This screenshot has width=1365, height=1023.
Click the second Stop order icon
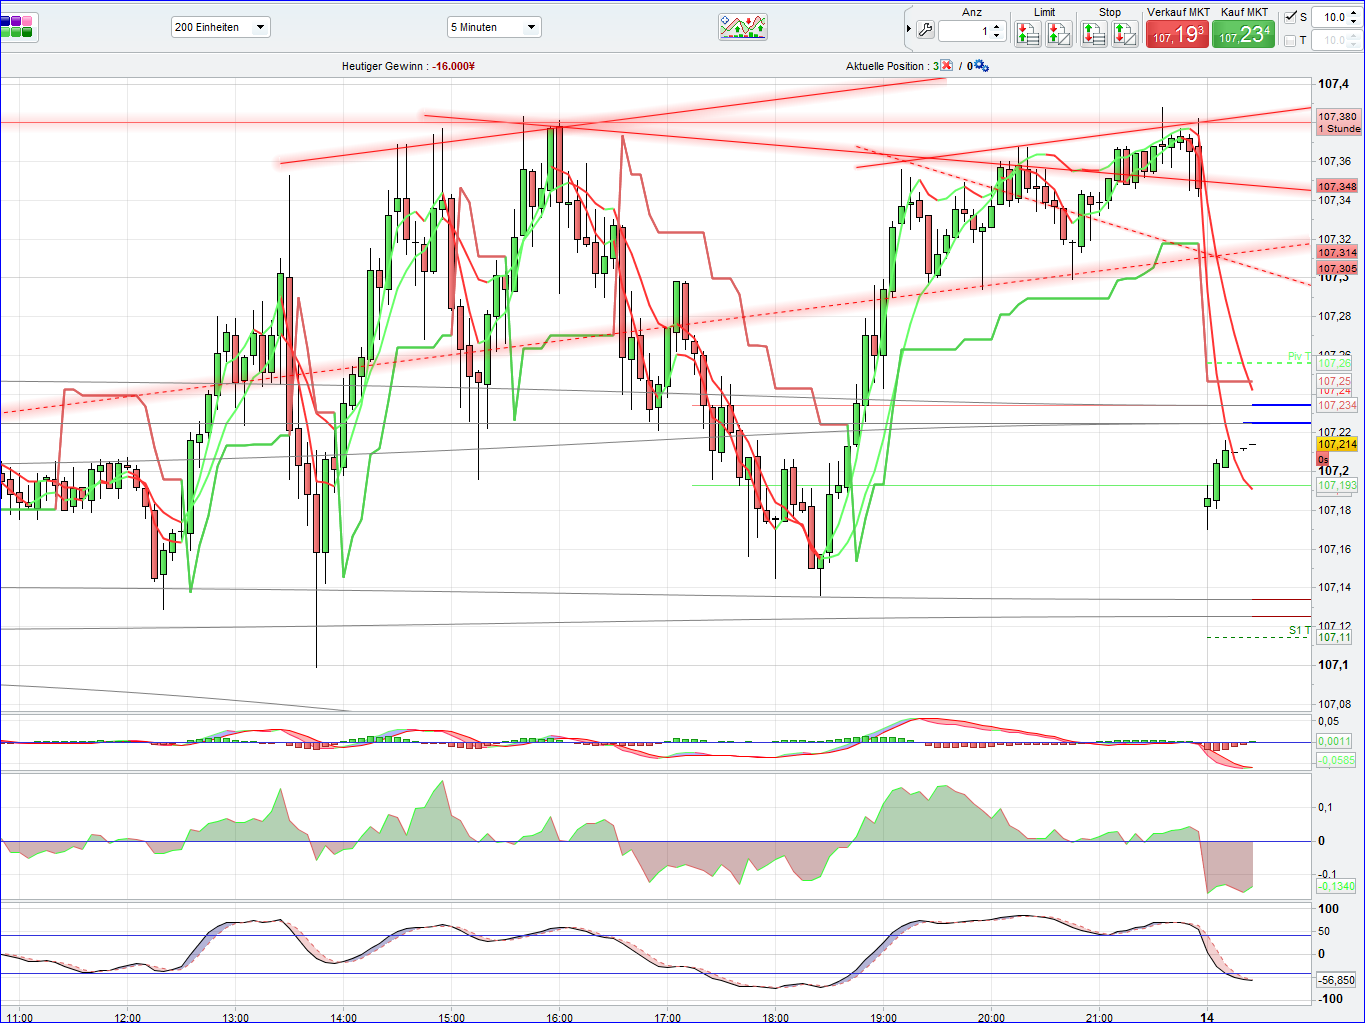click(1125, 32)
